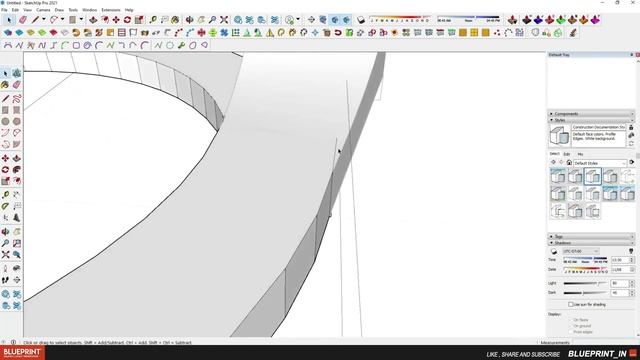Open the Line tool dropdown arrow
Screen dimensions: 640x360
click(x=44, y=20)
